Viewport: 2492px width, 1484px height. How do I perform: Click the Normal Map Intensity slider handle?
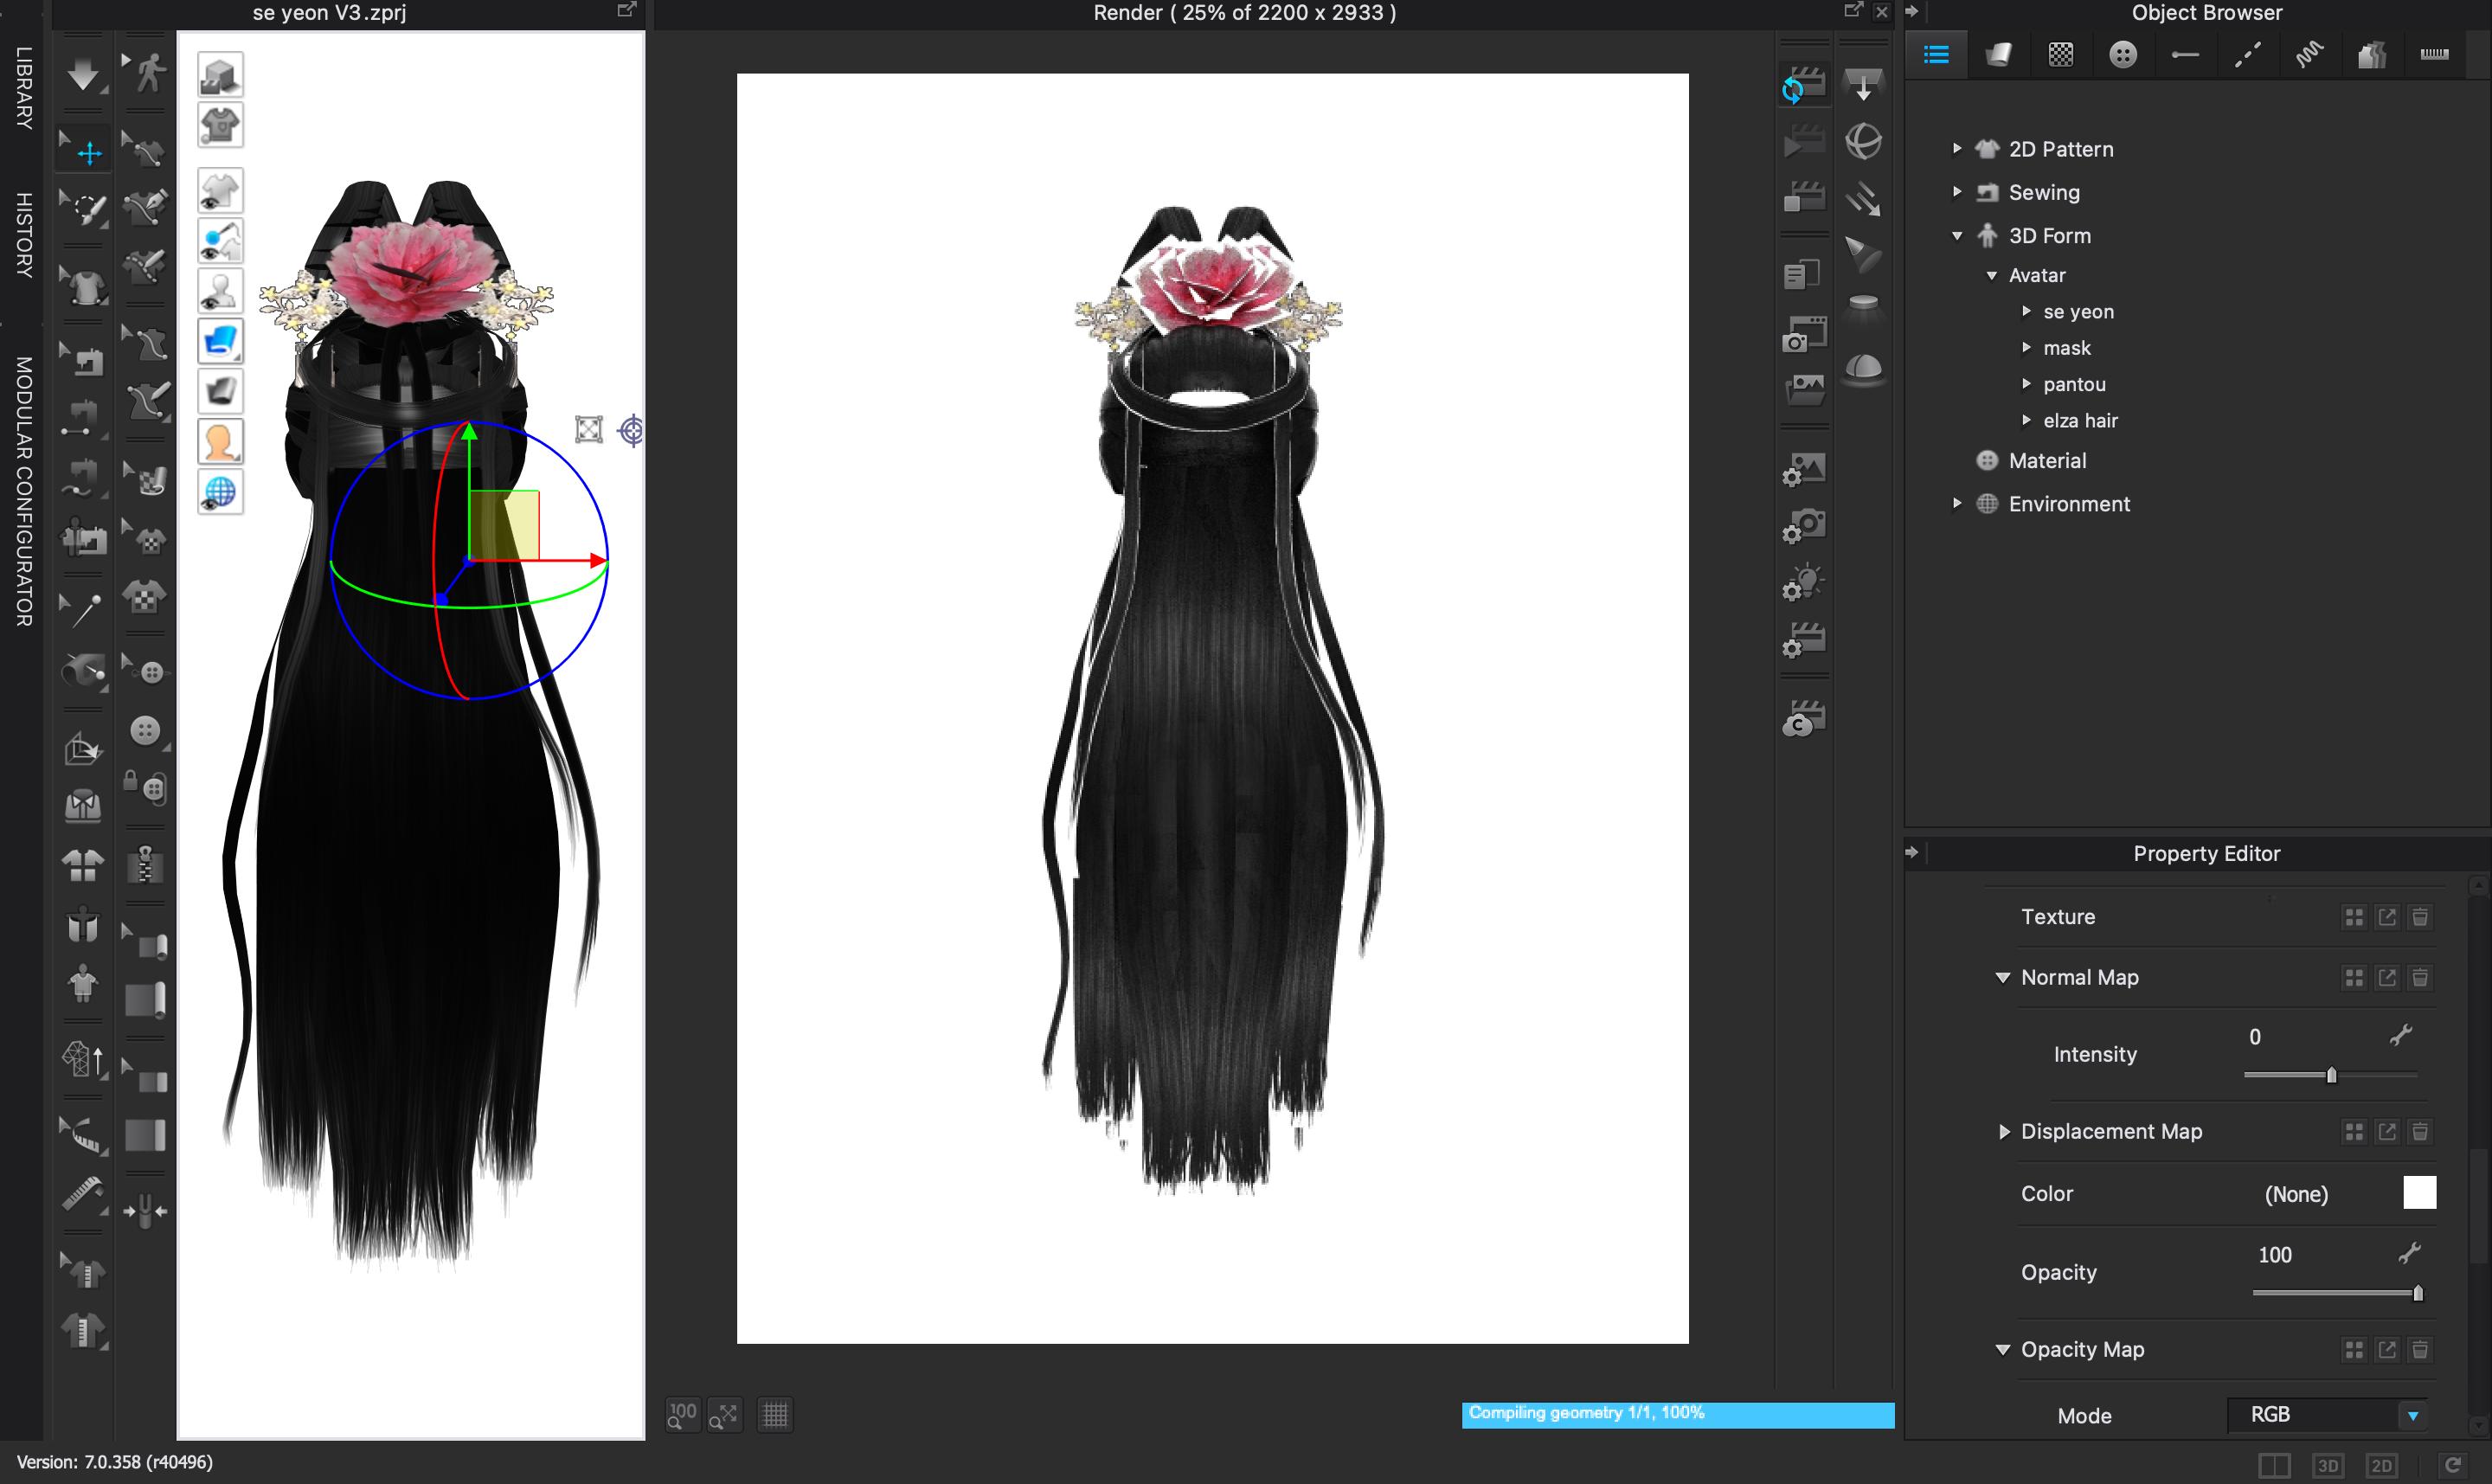pyautogui.click(x=2331, y=1075)
